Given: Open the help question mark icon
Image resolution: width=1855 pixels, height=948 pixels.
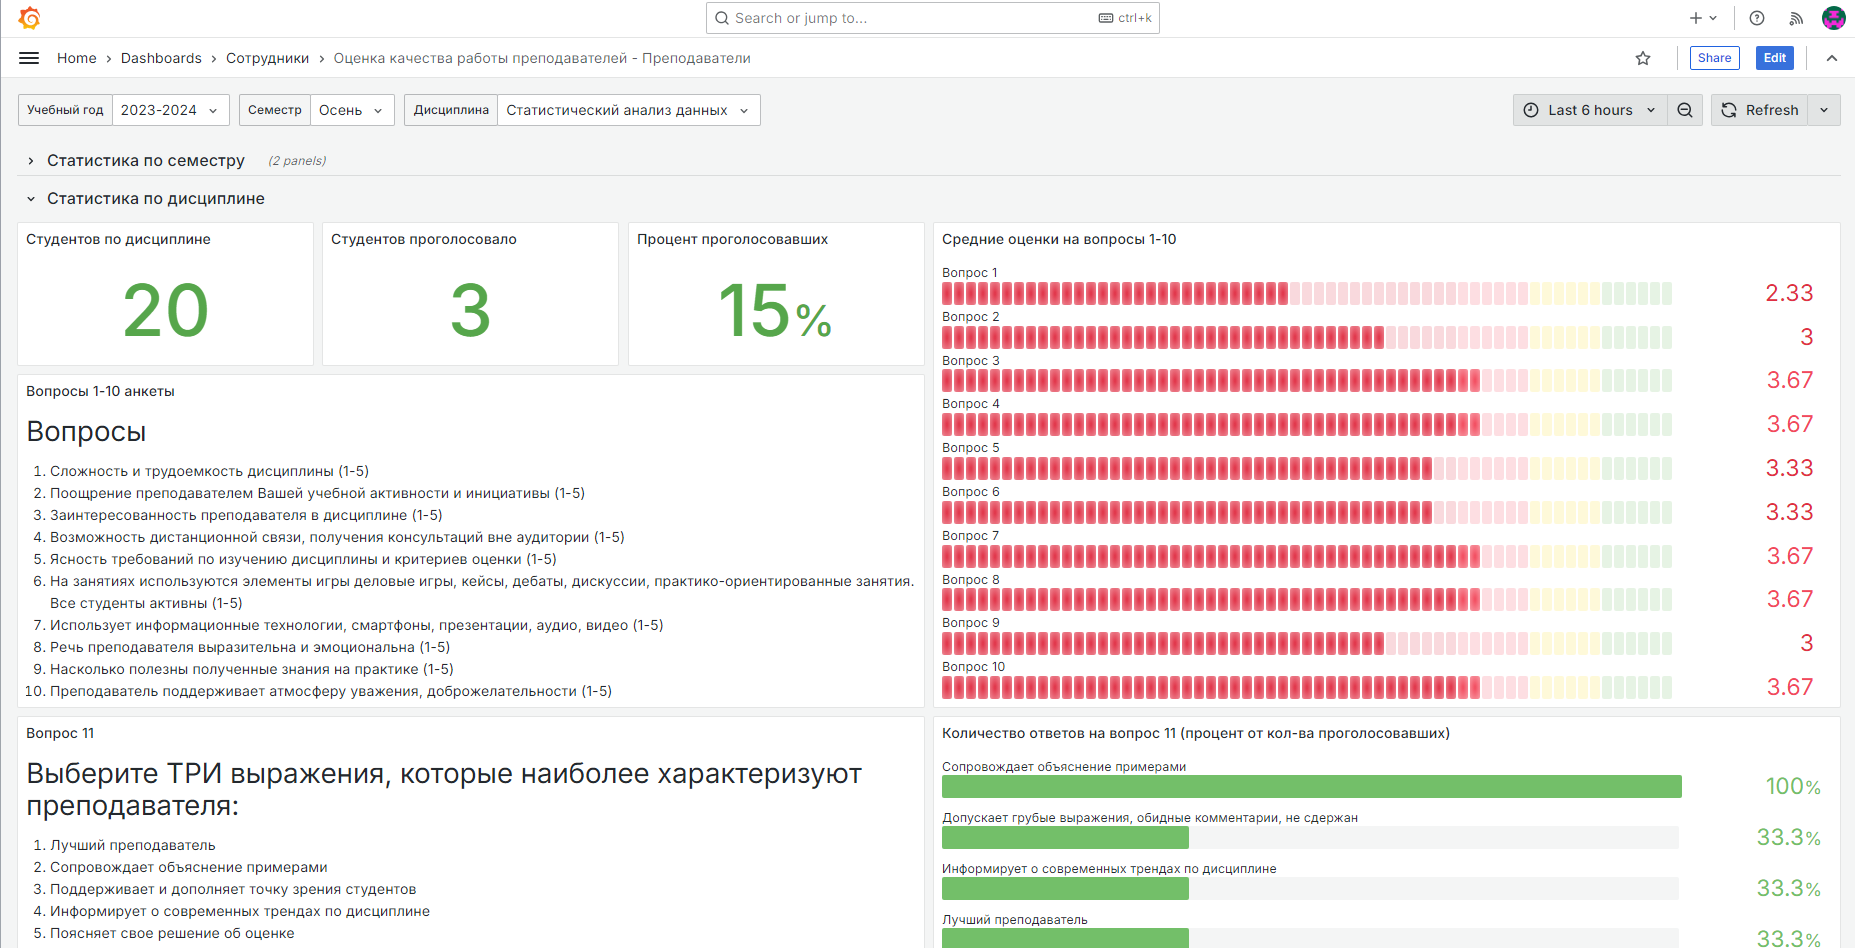Looking at the screenshot, I should [x=1757, y=18].
